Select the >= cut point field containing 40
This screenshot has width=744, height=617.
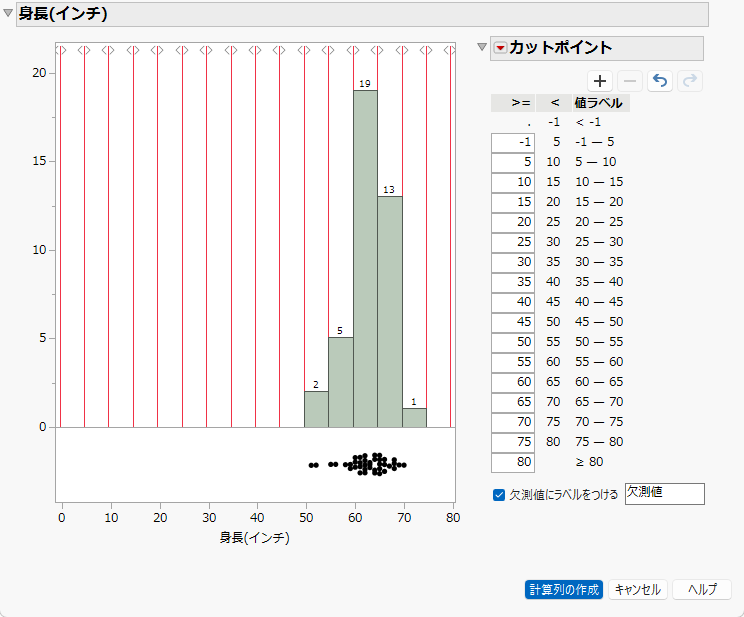click(513, 302)
